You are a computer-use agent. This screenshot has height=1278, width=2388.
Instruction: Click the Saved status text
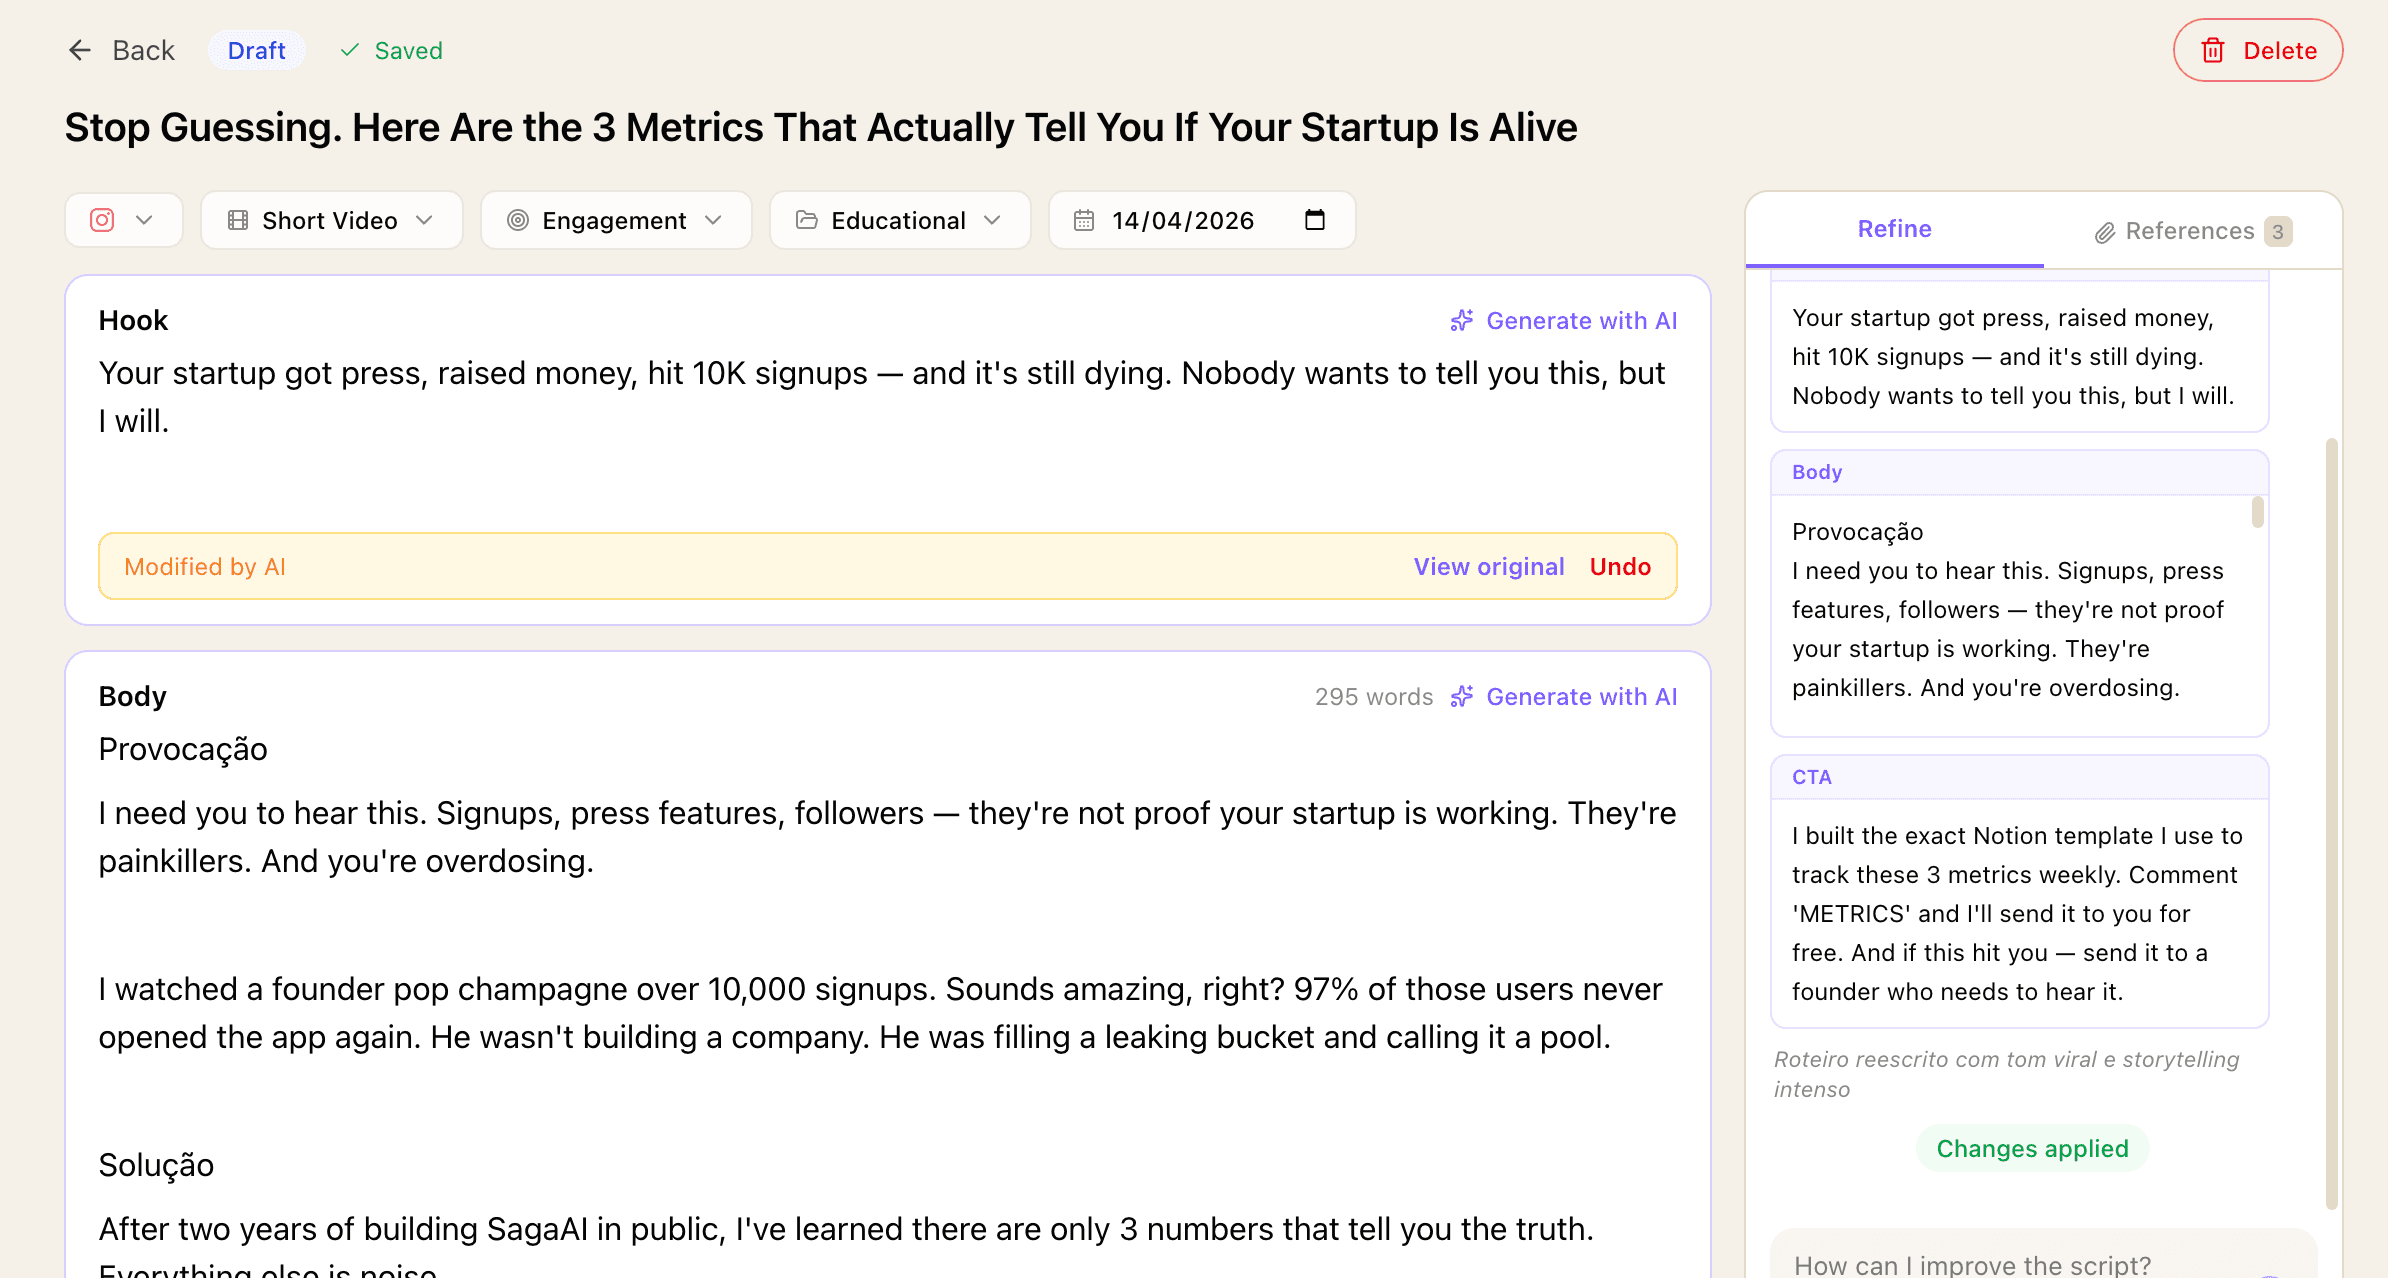[x=408, y=50]
